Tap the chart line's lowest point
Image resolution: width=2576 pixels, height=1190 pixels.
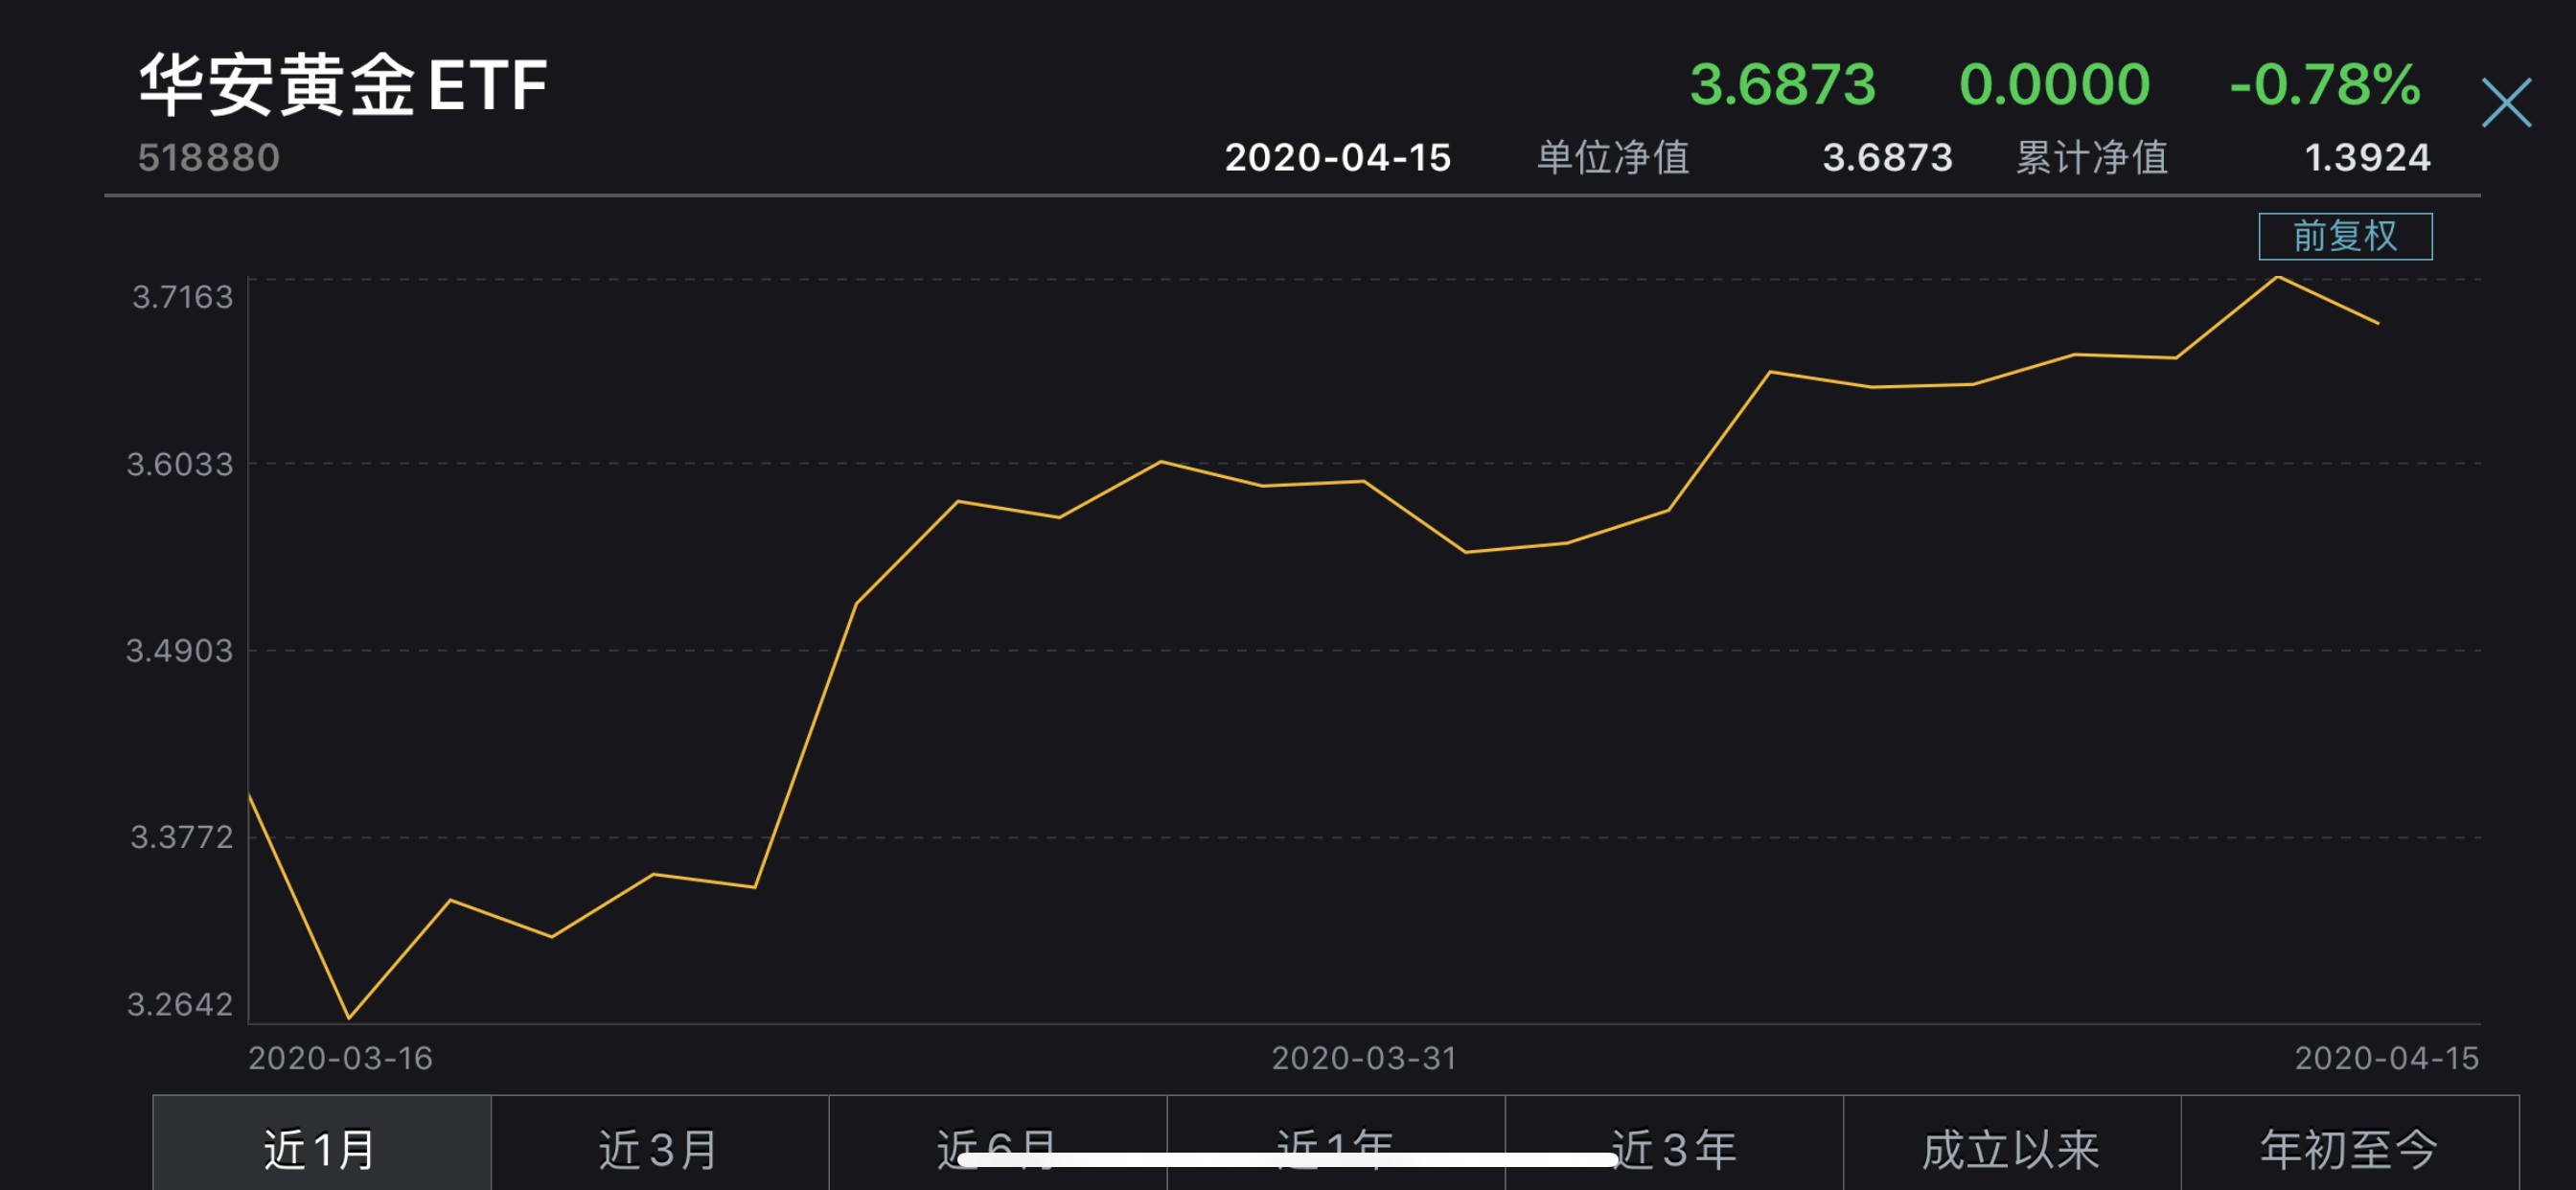click(x=349, y=1018)
